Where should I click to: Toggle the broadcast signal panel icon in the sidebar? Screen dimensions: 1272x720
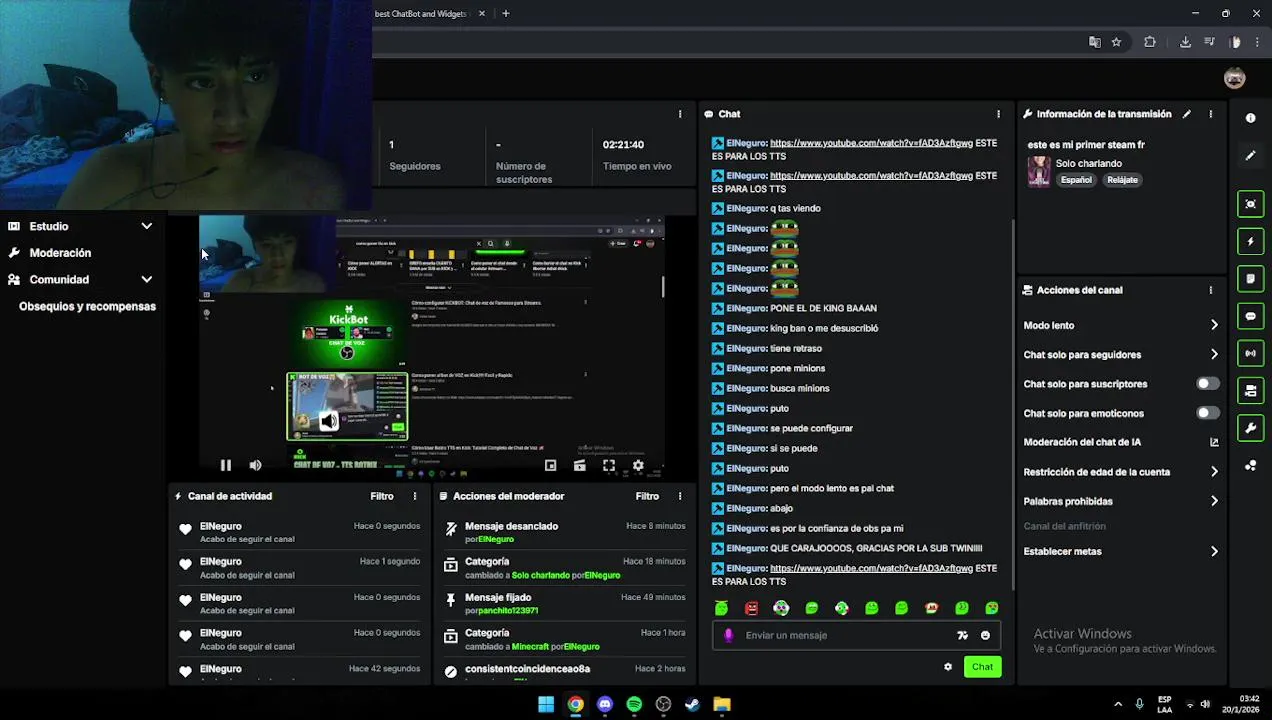click(x=1250, y=353)
